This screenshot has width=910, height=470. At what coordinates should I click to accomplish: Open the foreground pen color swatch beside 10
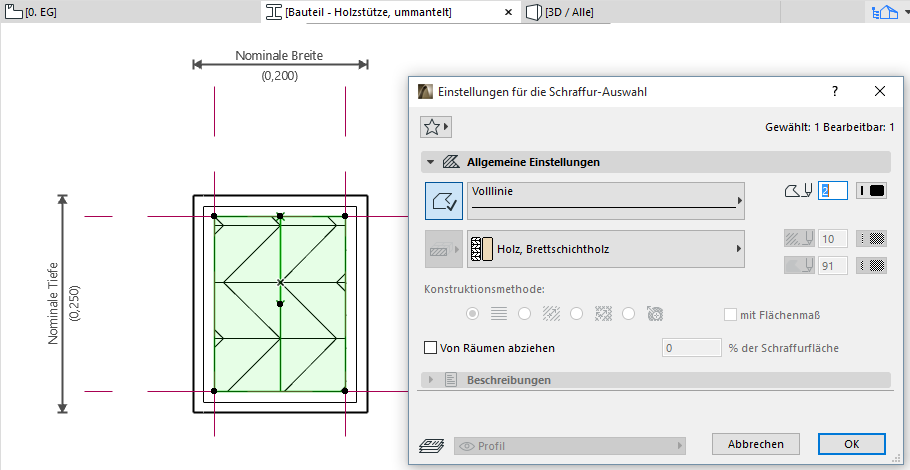click(872, 238)
